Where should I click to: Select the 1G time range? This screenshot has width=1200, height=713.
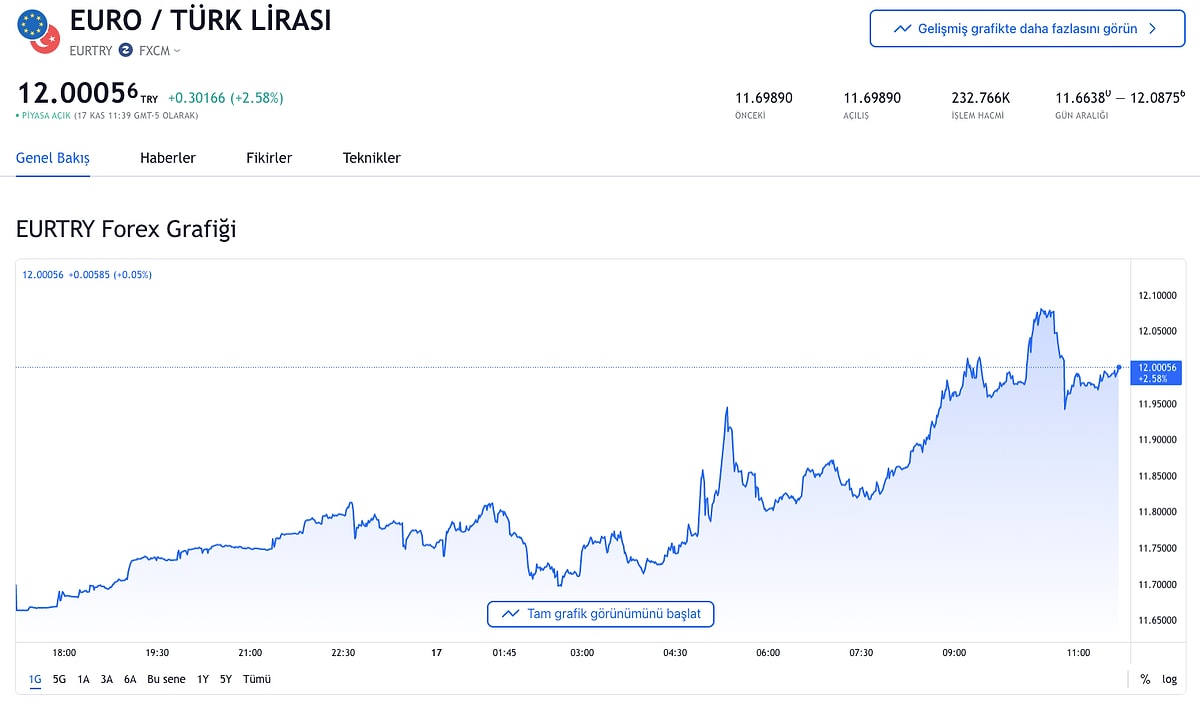(x=35, y=679)
